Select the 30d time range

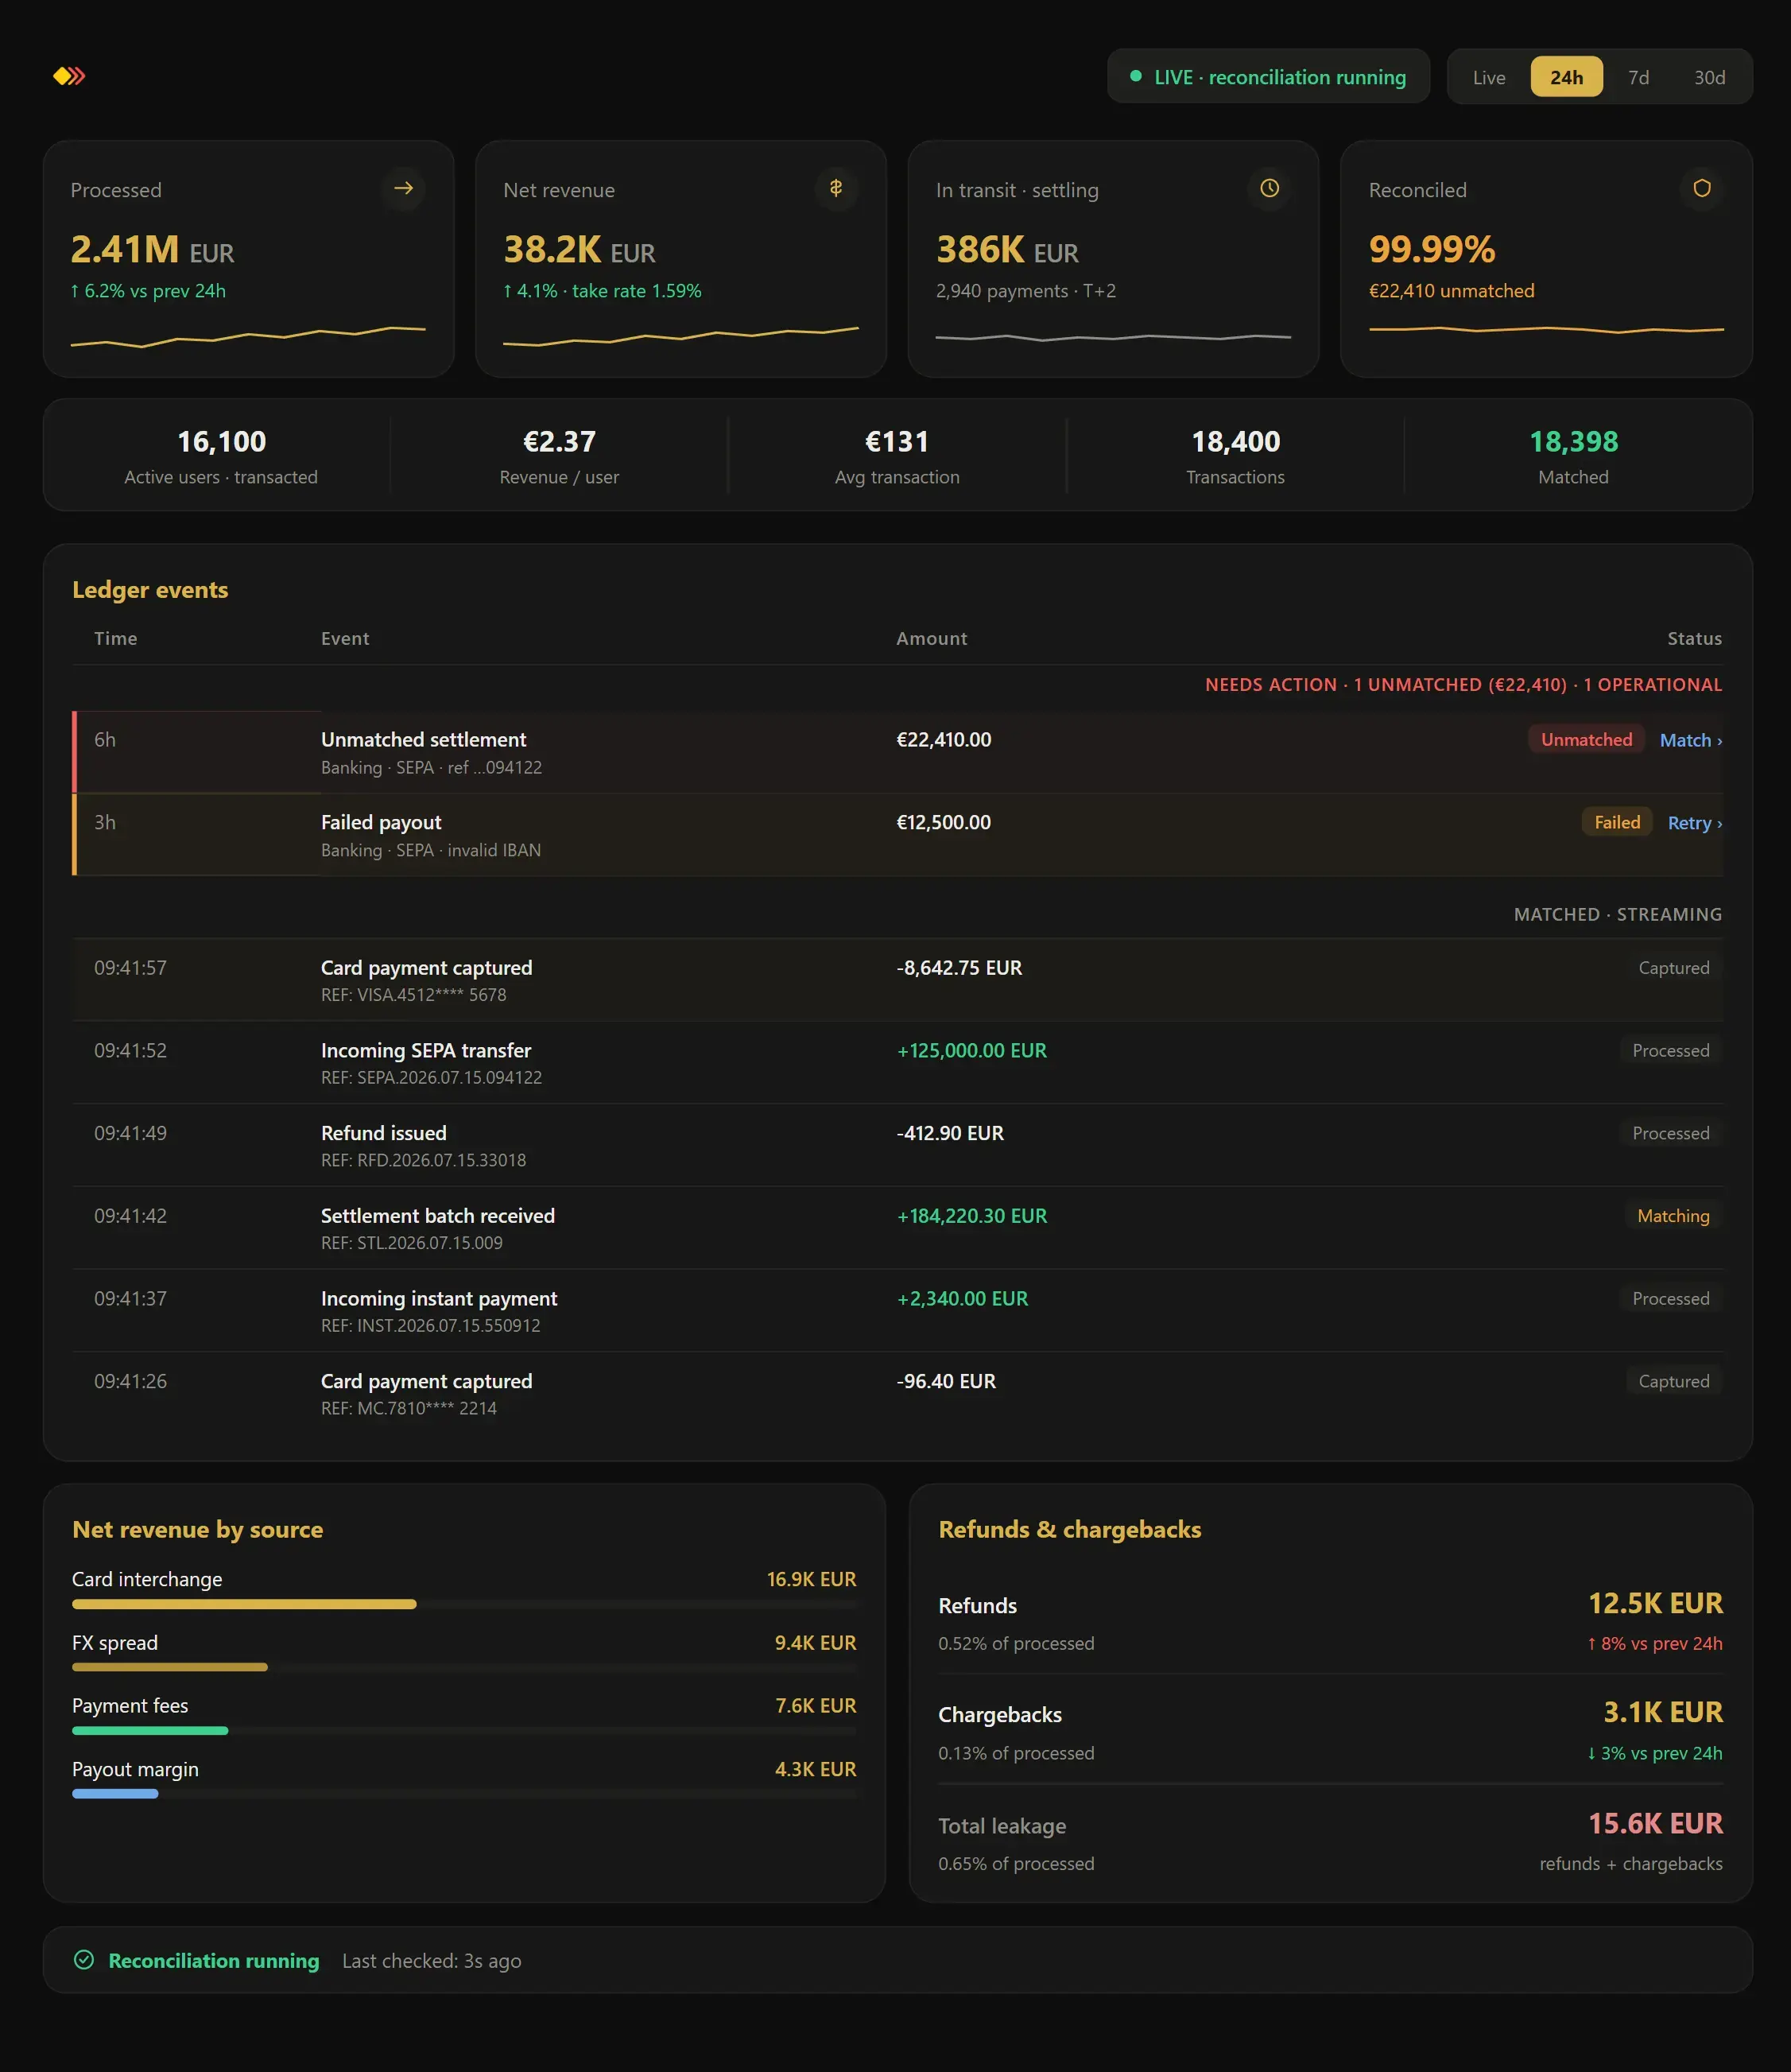(1709, 77)
